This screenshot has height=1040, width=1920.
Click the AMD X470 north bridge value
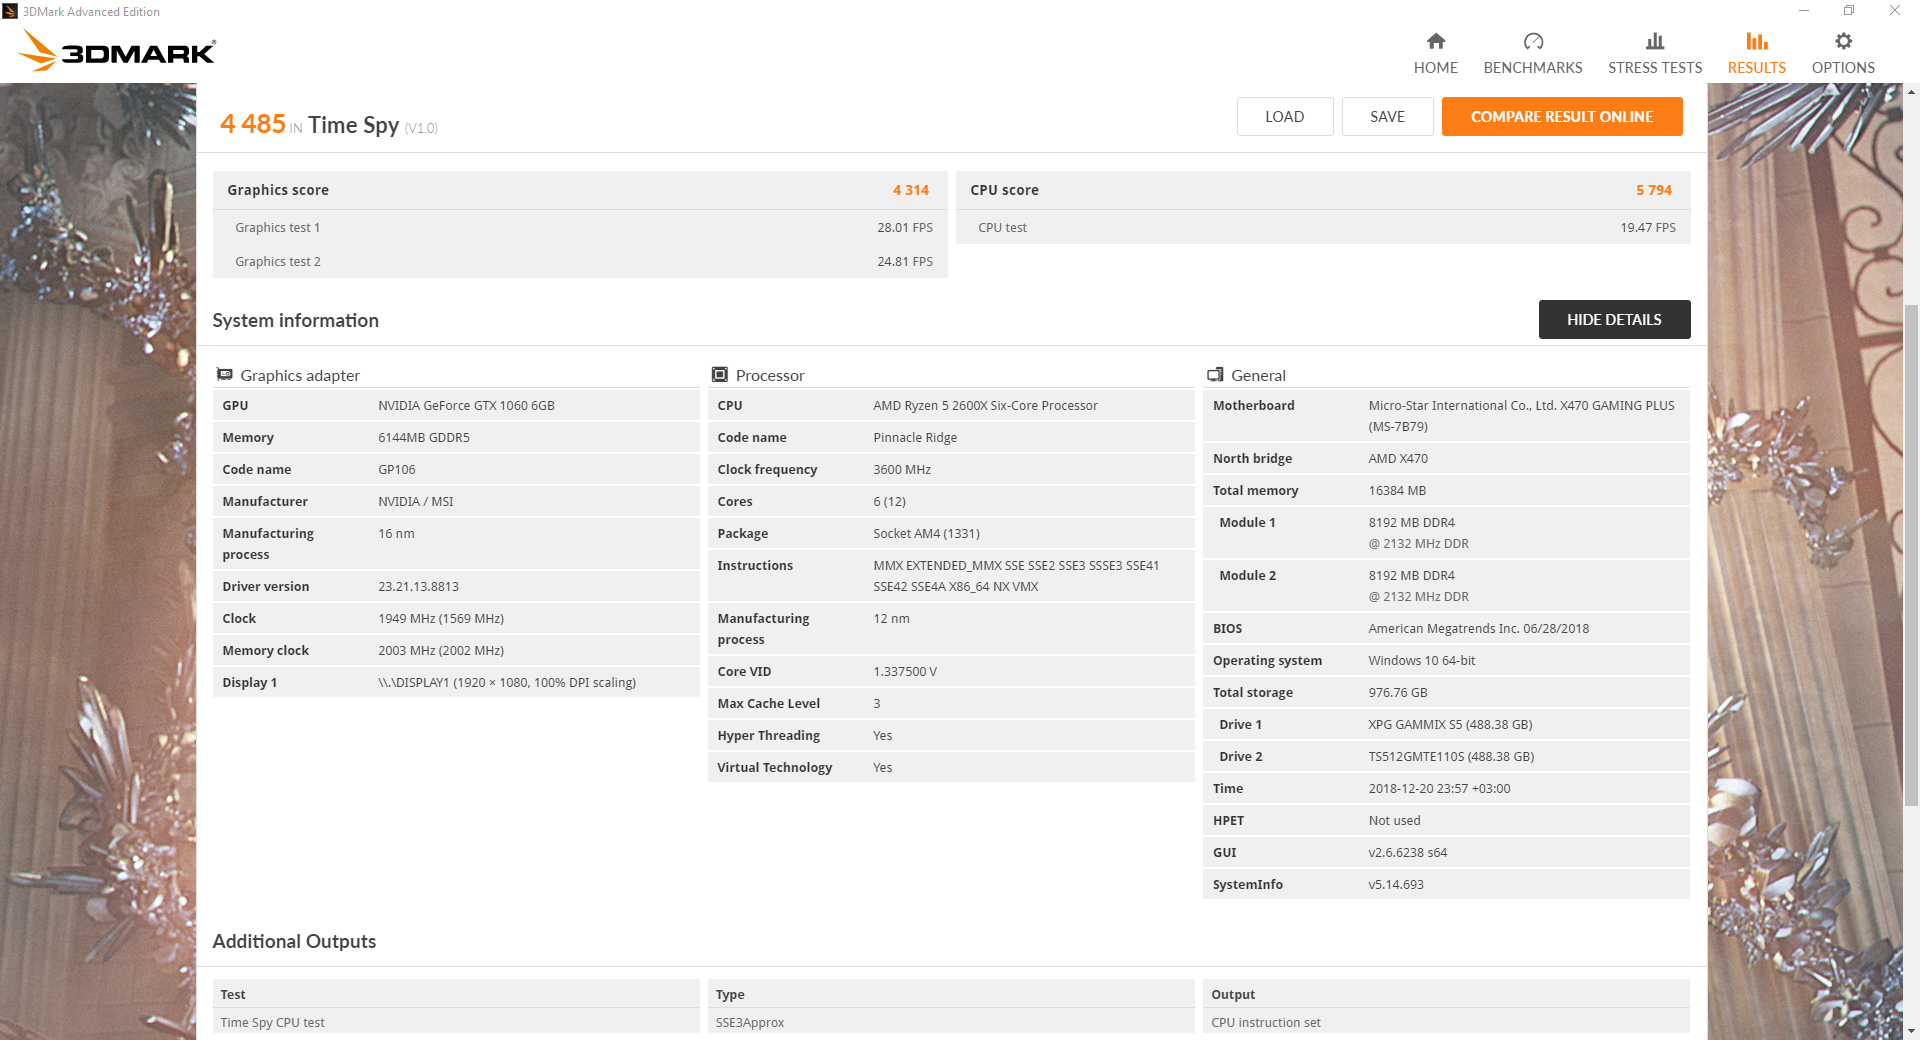tap(1398, 459)
